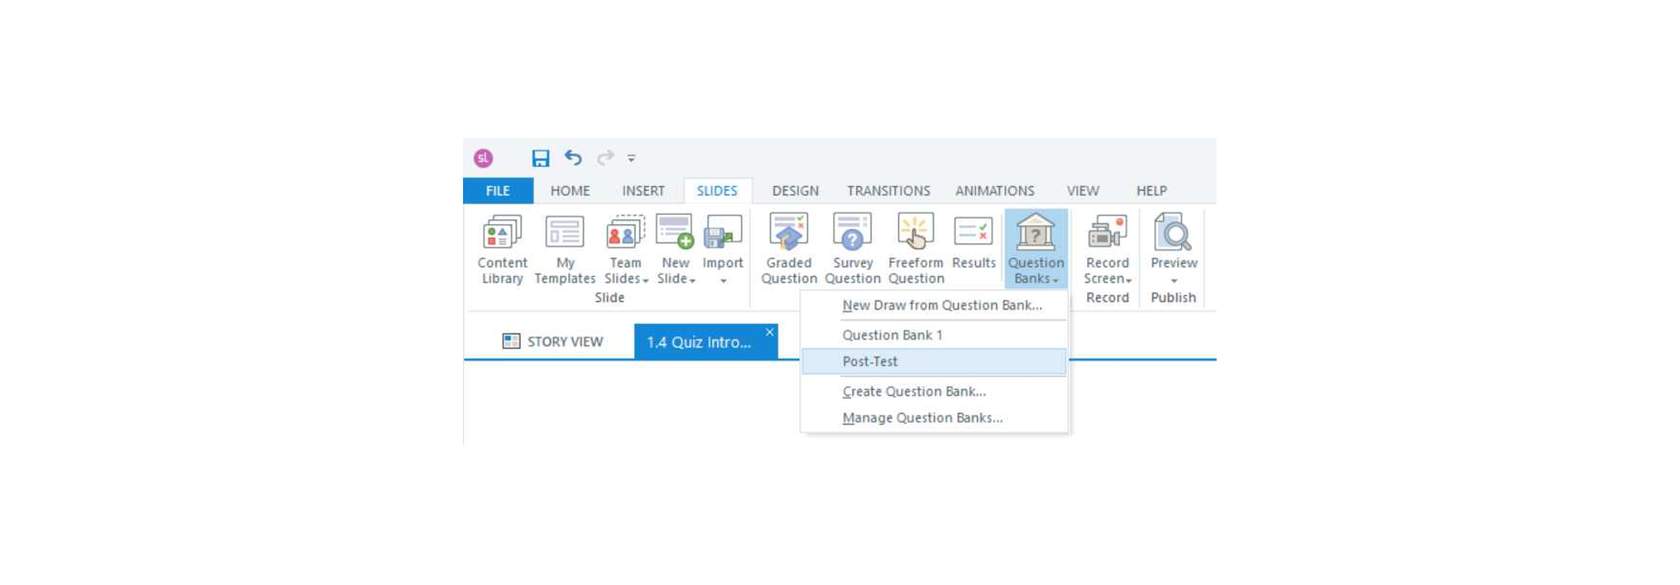The image size is (1680, 585).
Task: Open the HELP ribbon tab
Action: [1151, 190]
